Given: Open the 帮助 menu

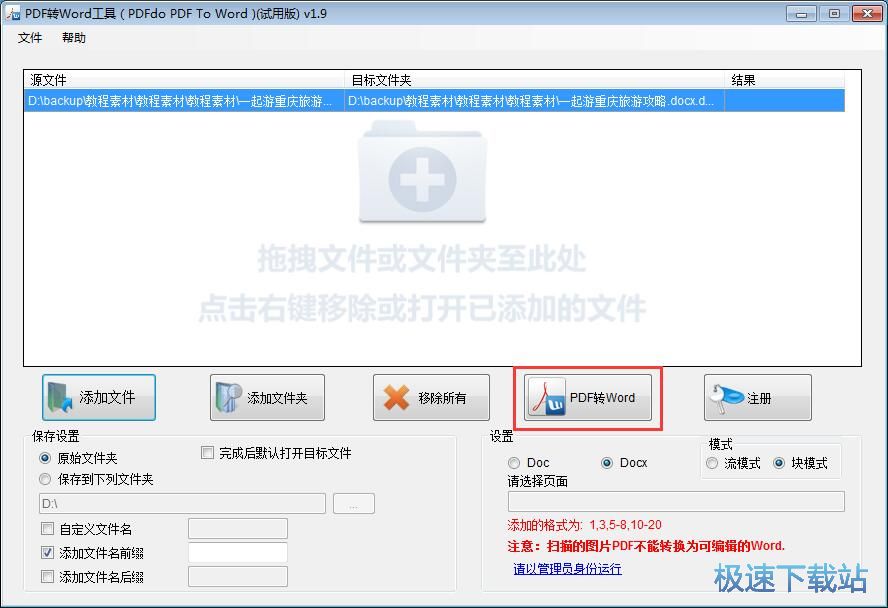Looking at the screenshot, I should (73, 38).
